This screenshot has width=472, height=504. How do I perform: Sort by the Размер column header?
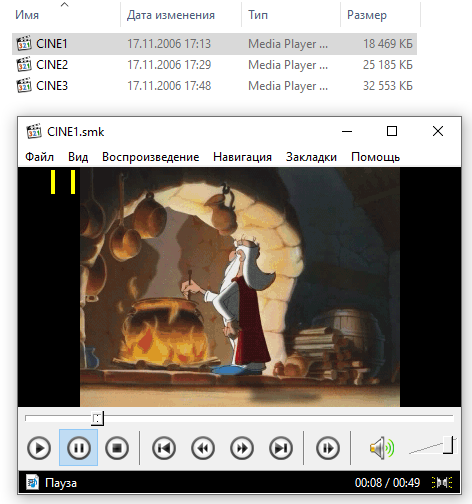coord(367,15)
